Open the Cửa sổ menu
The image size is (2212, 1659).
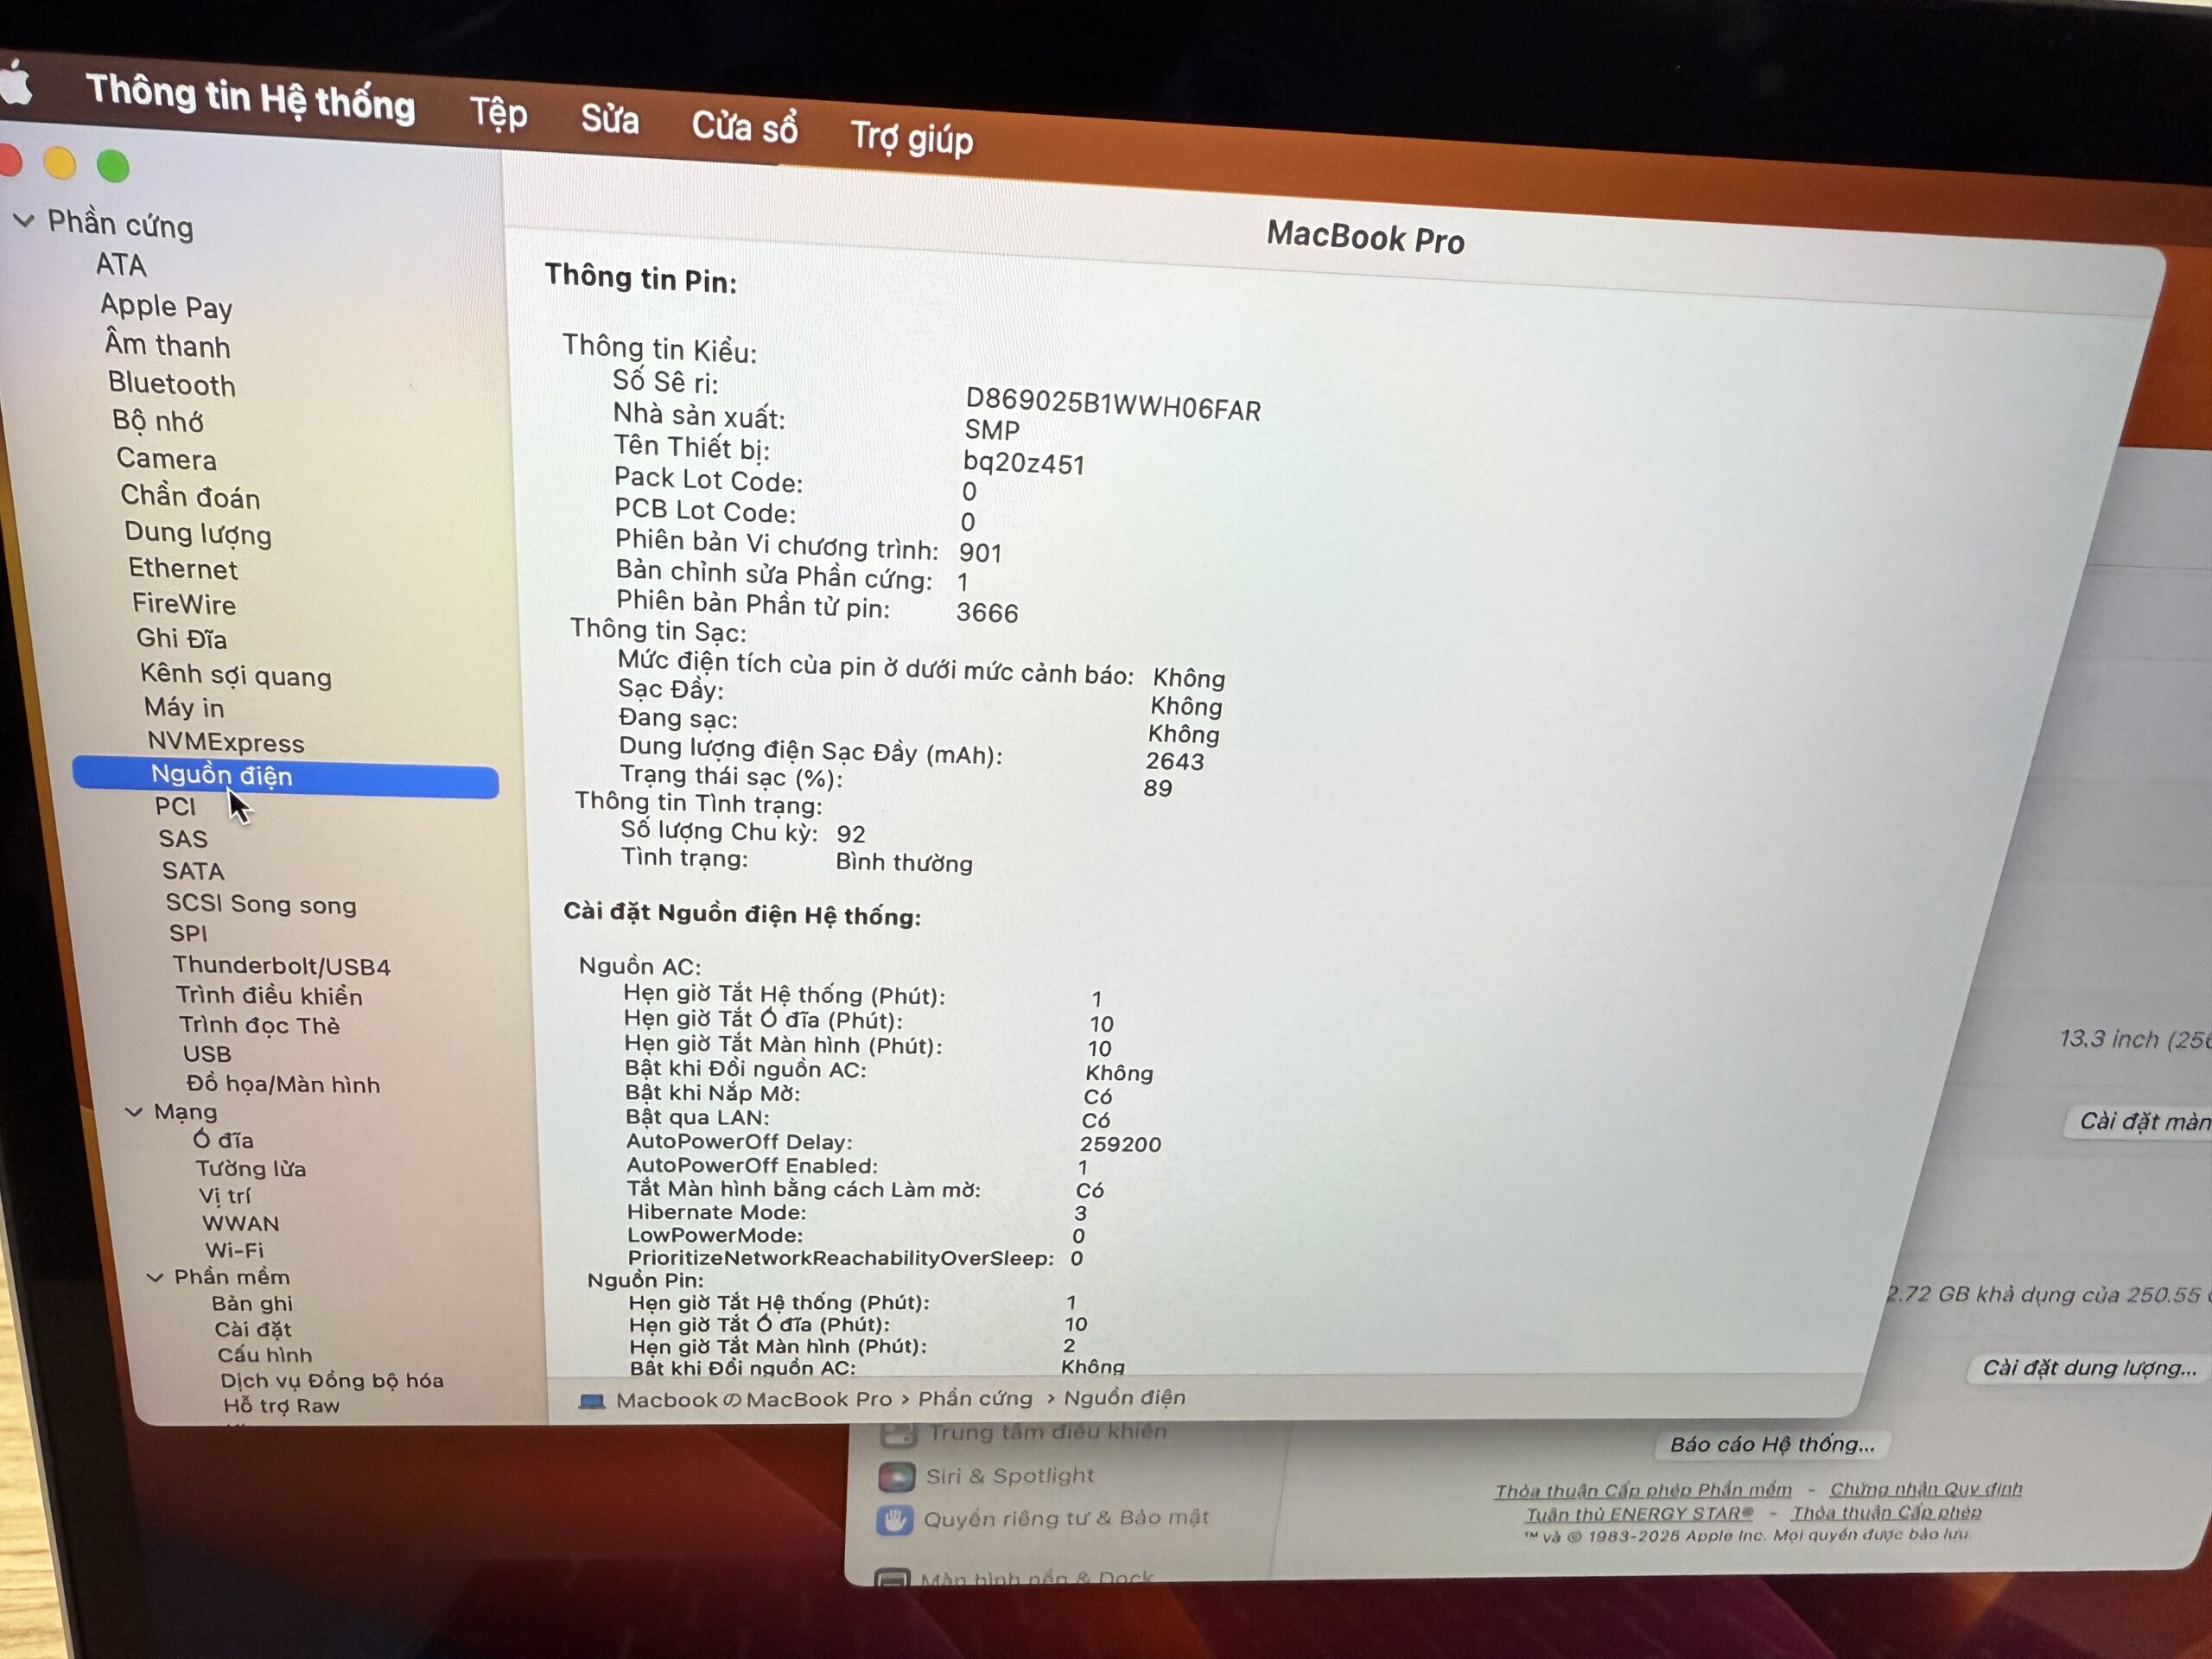tap(745, 127)
